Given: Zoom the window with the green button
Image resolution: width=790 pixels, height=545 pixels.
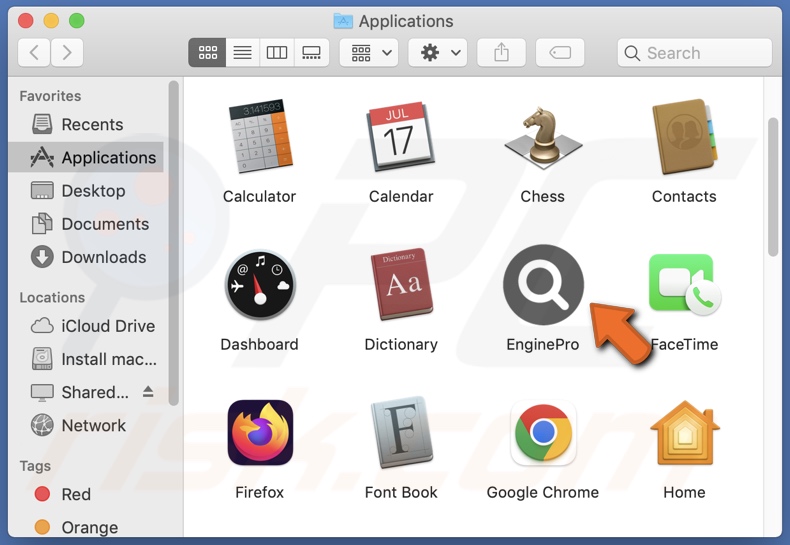Looking at the screenshot, I should click(x=77, y=21).
